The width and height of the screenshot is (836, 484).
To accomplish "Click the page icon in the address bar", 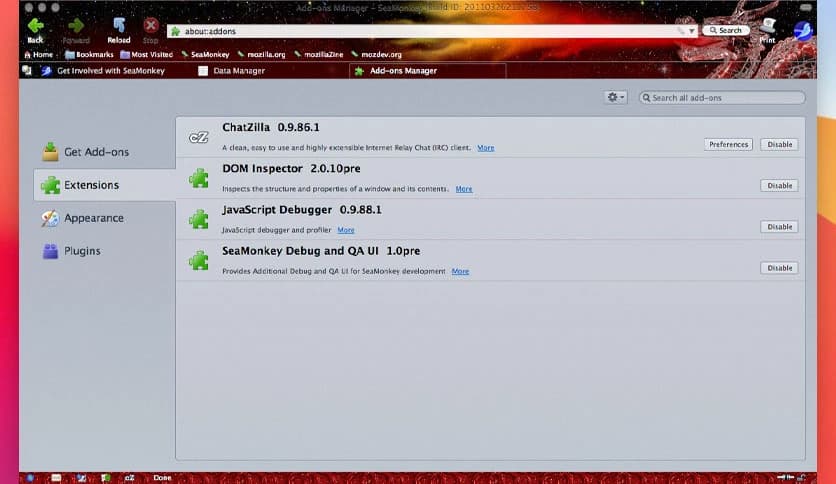I will pos(175,31).
